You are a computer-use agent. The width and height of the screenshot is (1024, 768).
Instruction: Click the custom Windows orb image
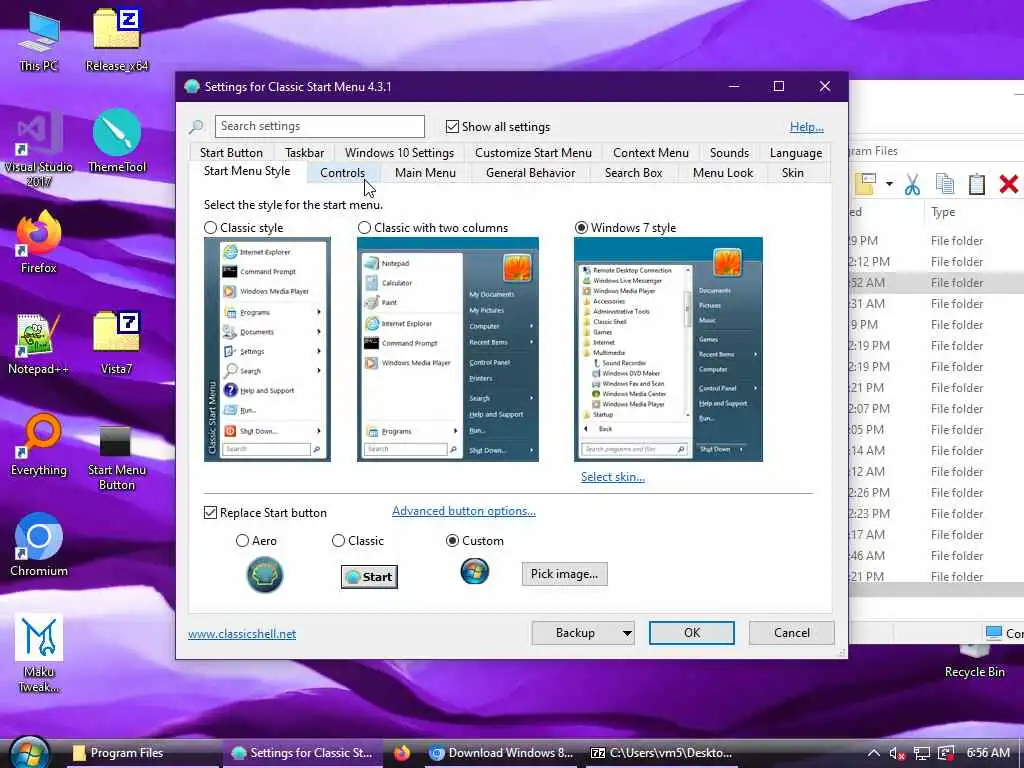[x=475, y=571]
